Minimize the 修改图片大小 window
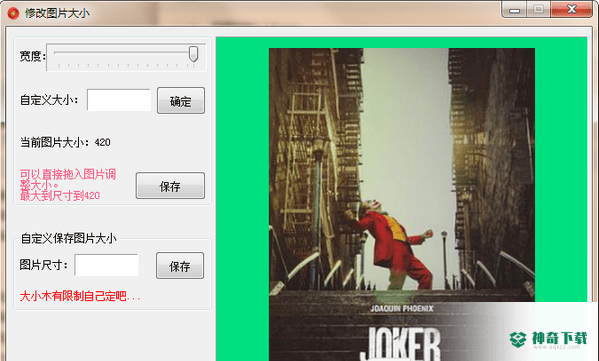The image size is (599, 361). (x=514, y=9)
